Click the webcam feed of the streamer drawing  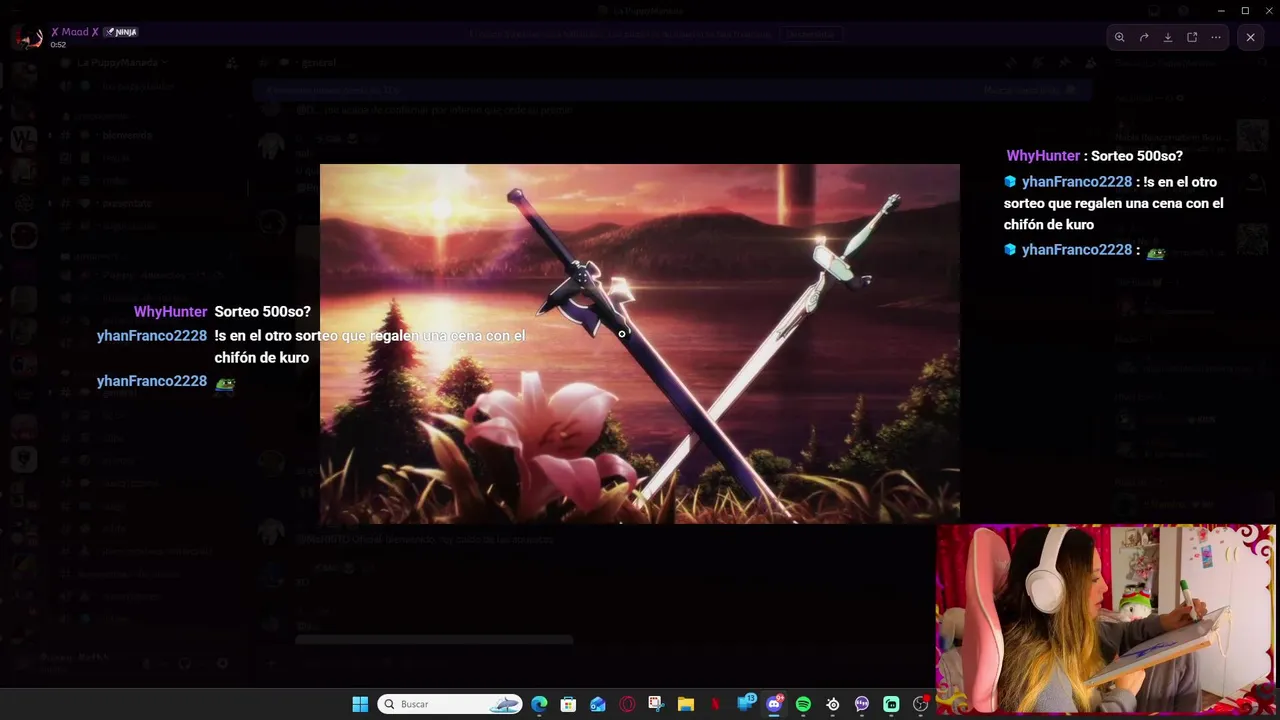(1106, 619)
